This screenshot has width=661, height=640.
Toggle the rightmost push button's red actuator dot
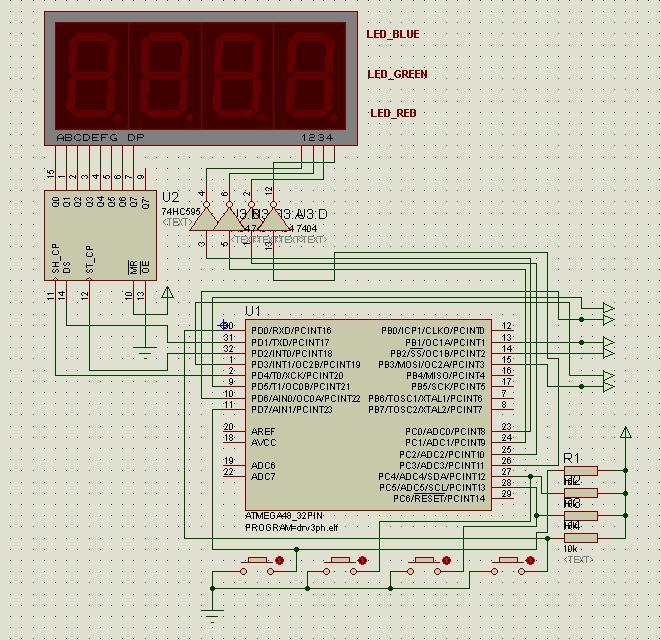tap(530, 560)
